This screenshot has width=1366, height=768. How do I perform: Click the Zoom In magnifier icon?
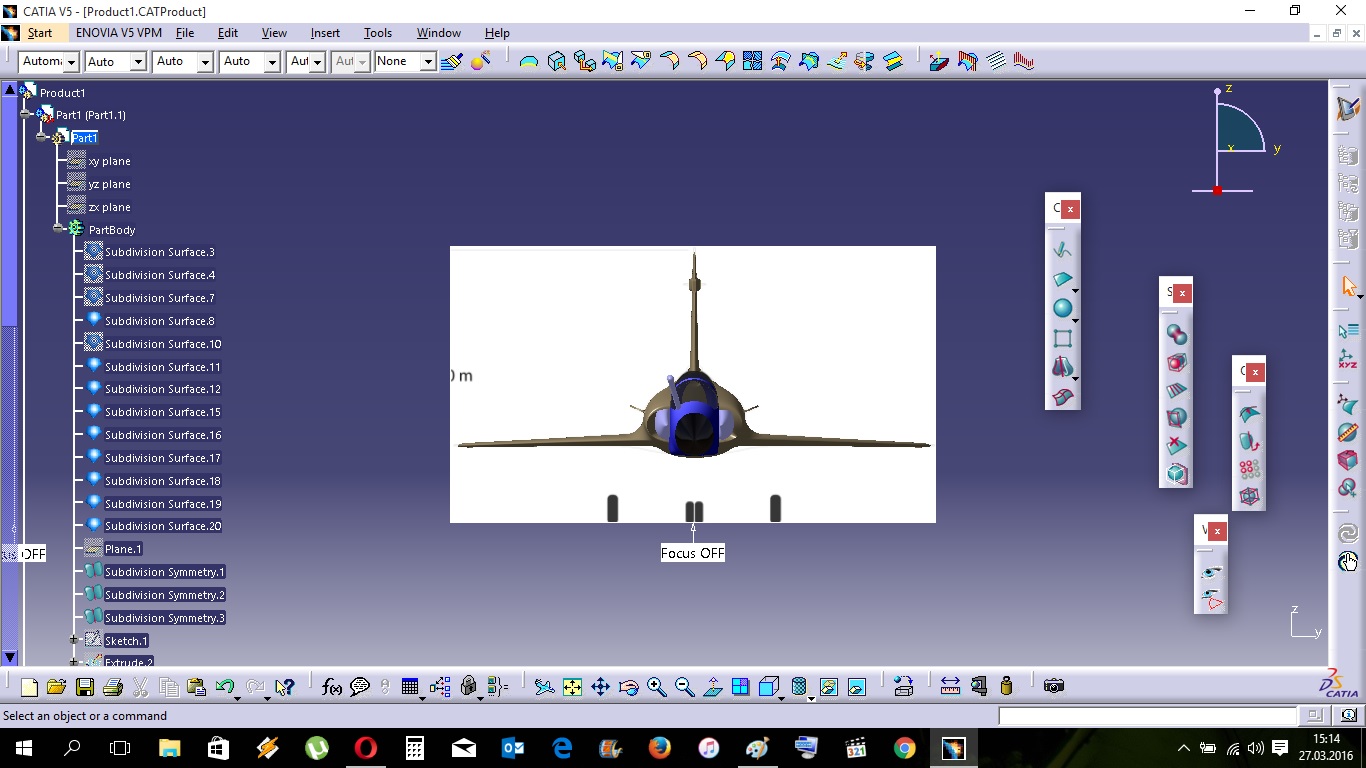coord(656,687)
